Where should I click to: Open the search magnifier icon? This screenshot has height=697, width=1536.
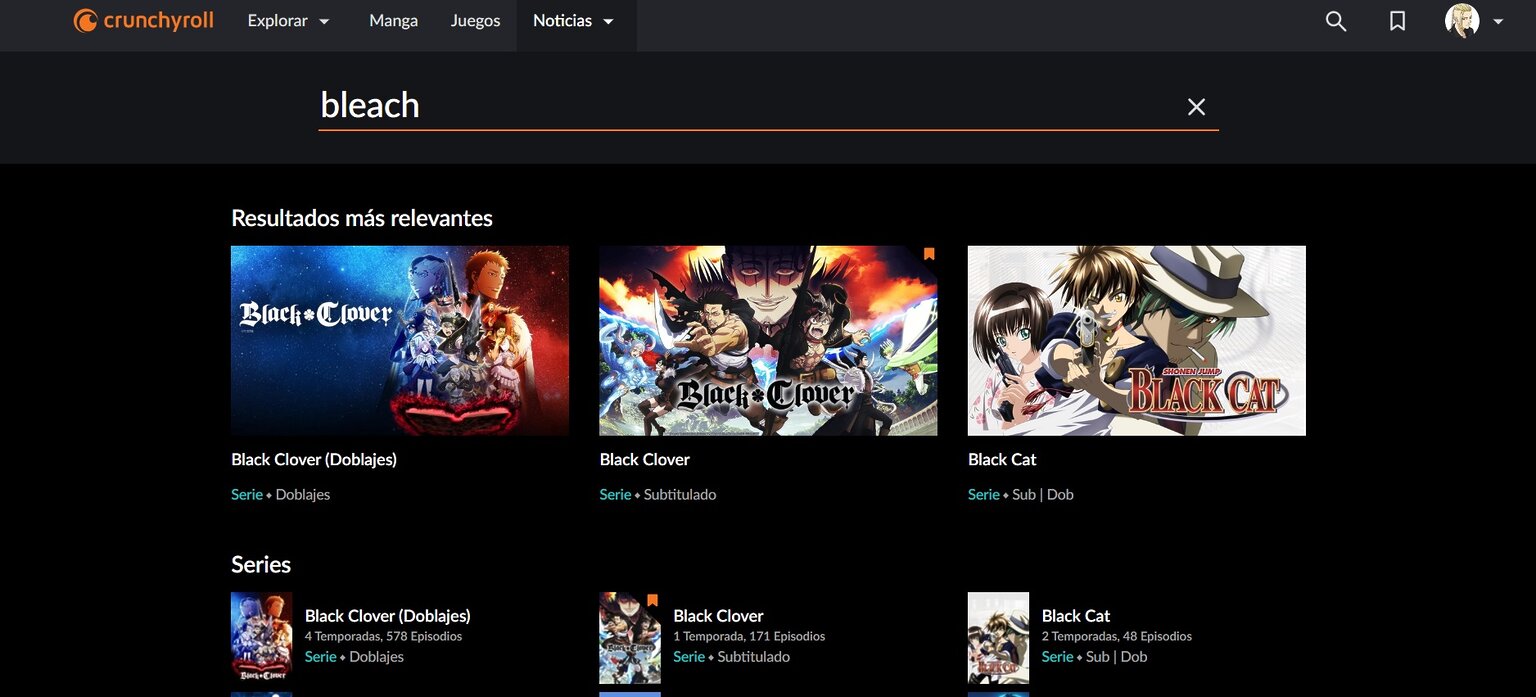click(x=1335, y=20)
